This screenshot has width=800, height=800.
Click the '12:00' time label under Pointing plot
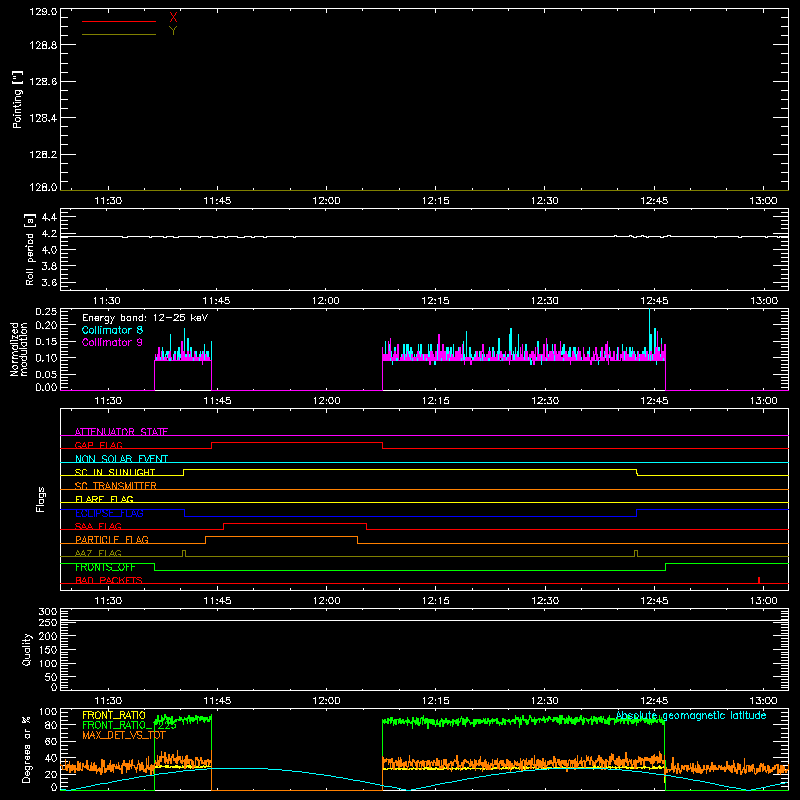point(327,201)
